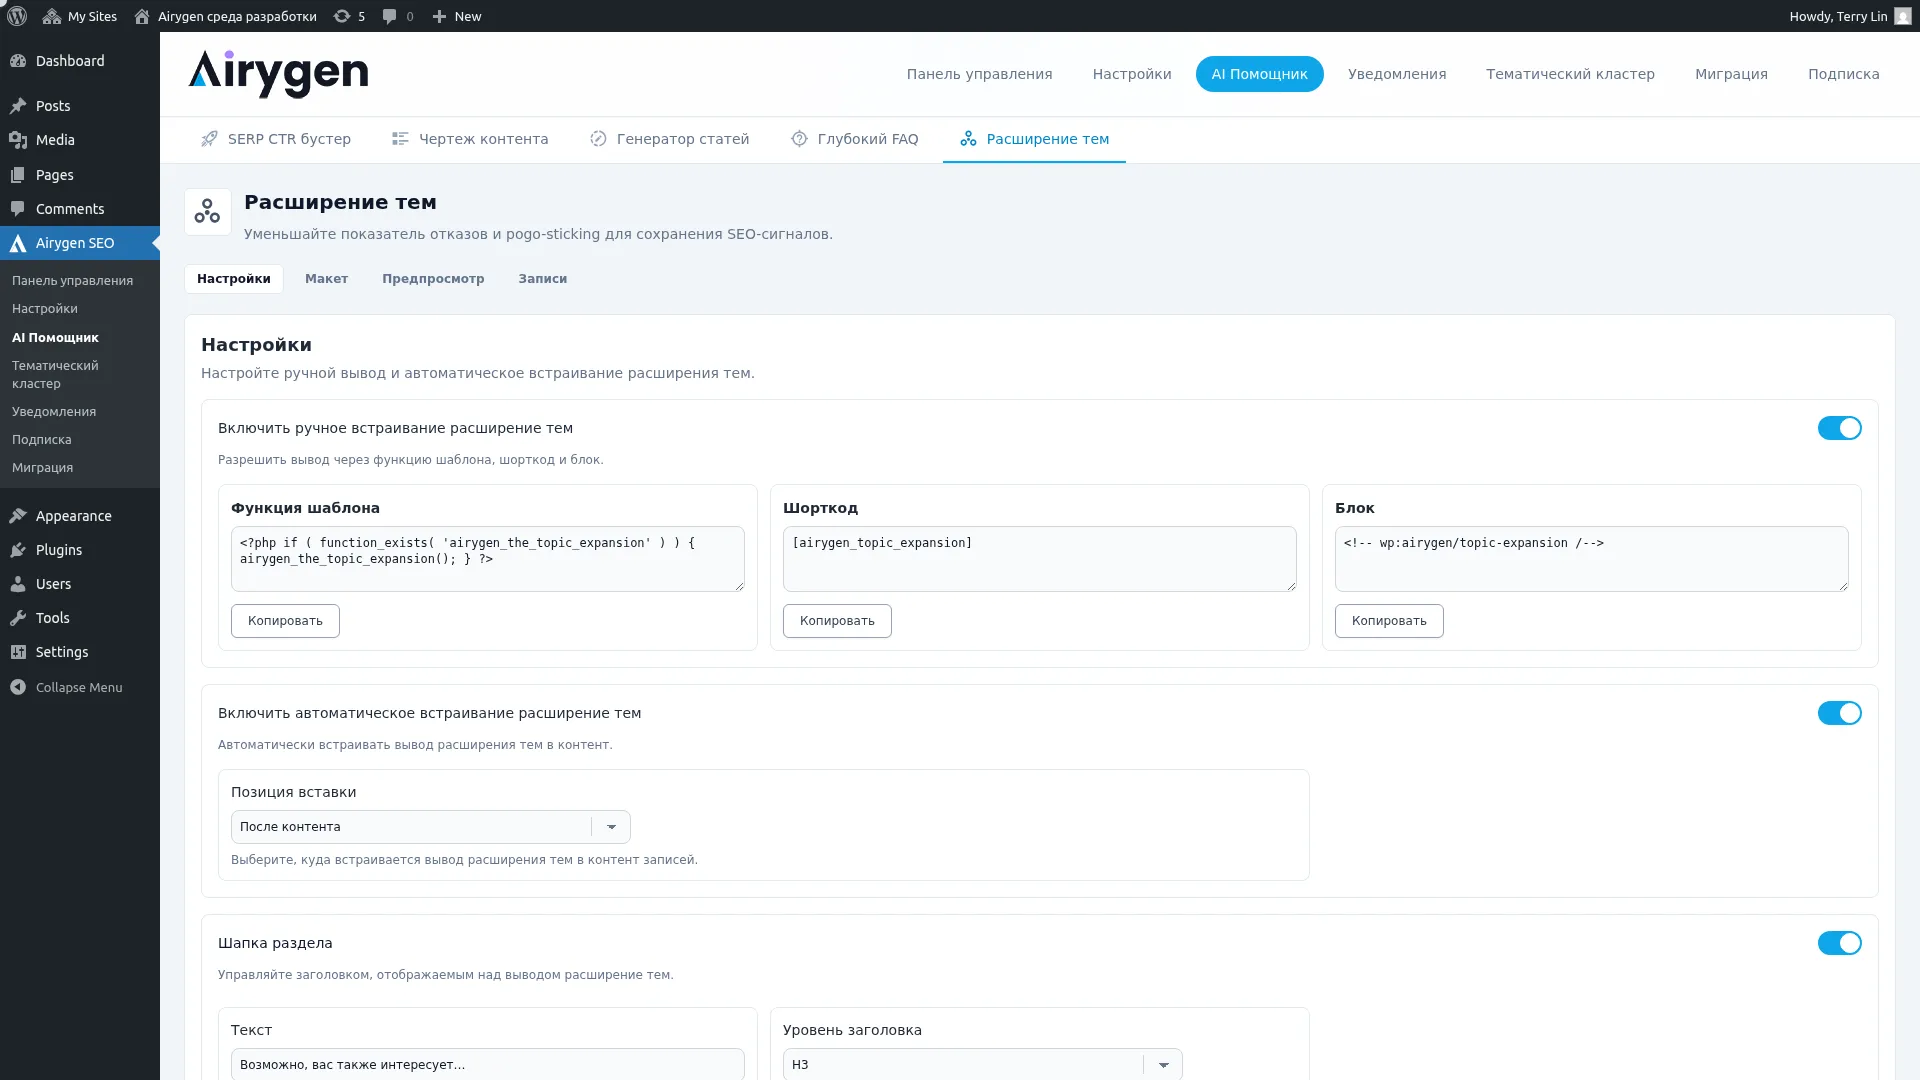Click the Plugins plug icon
Viewport: 1920px width, 1080px height.
18,550
